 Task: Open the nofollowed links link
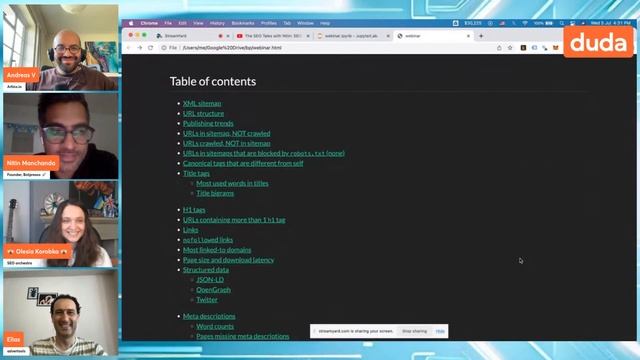(208, 240)
